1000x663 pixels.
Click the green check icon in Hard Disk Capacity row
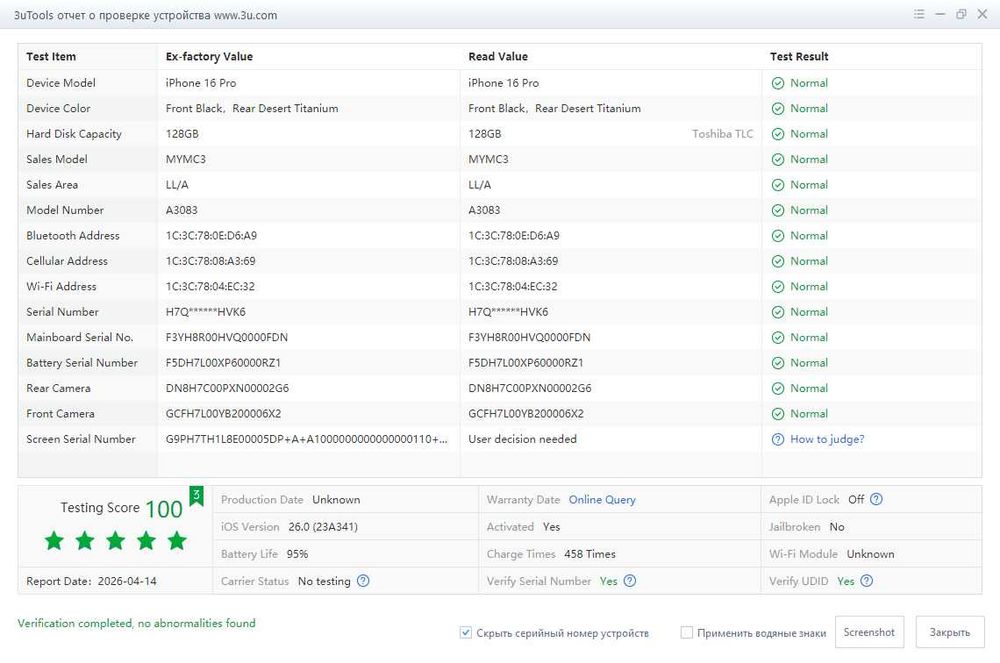click(777, 134)
